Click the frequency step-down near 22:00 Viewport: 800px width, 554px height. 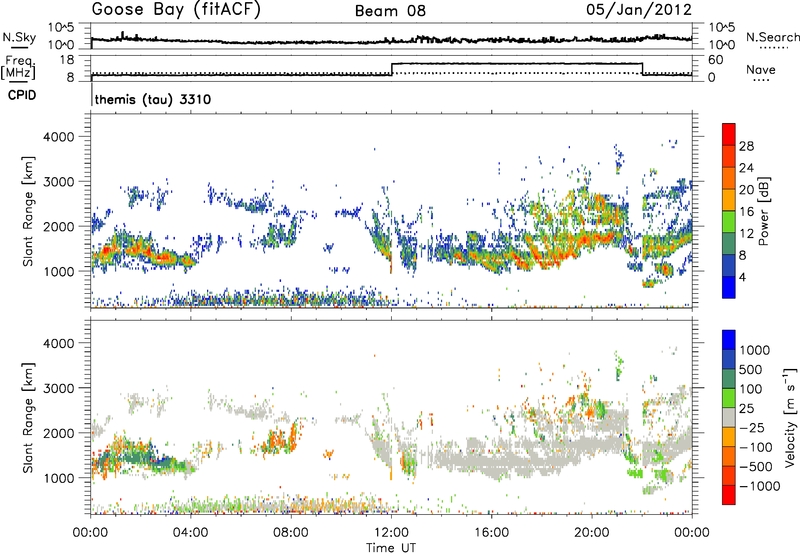[642, 69]
